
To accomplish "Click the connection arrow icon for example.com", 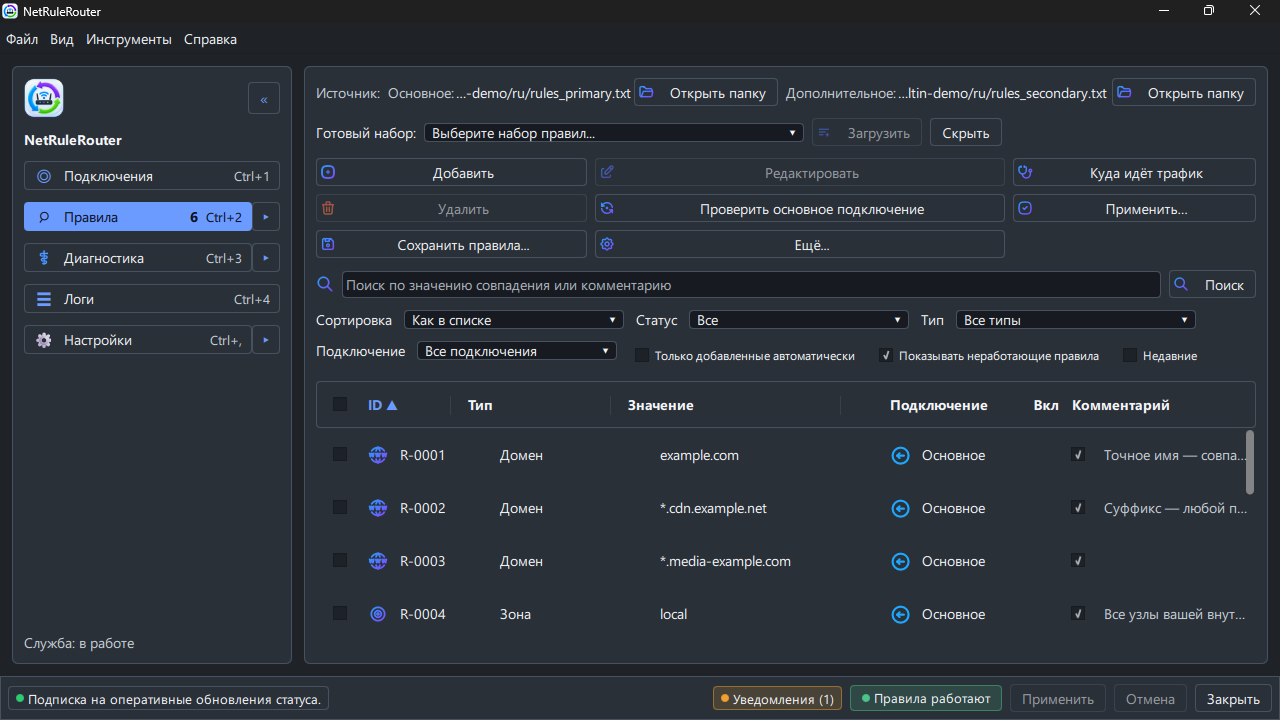I will [900, 455].
